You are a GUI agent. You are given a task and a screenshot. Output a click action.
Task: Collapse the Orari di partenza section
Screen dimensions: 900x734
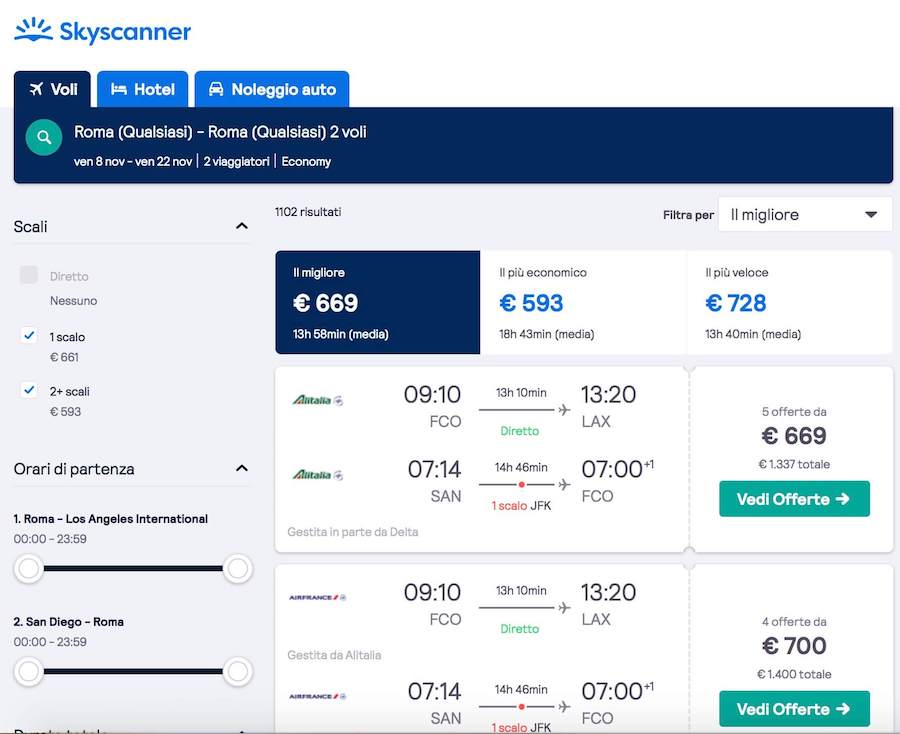point(242,468)
